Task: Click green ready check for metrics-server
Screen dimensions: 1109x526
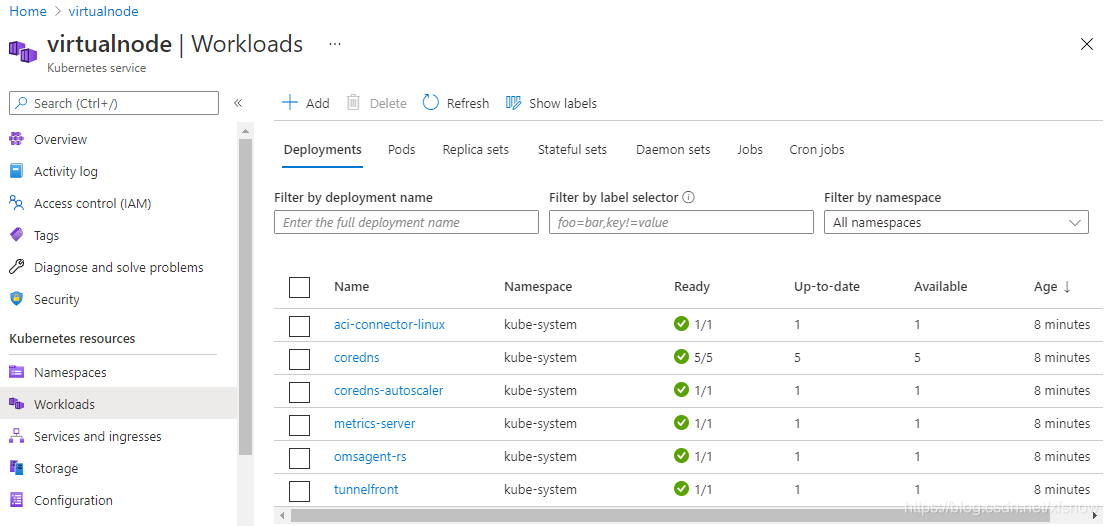Action: pyautogui.click(x=682, y=423)
